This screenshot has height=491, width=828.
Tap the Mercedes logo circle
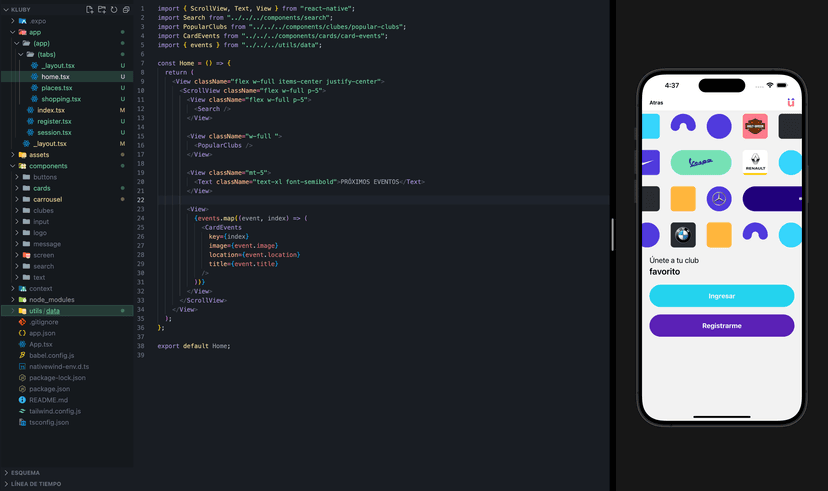pos(719,199)
